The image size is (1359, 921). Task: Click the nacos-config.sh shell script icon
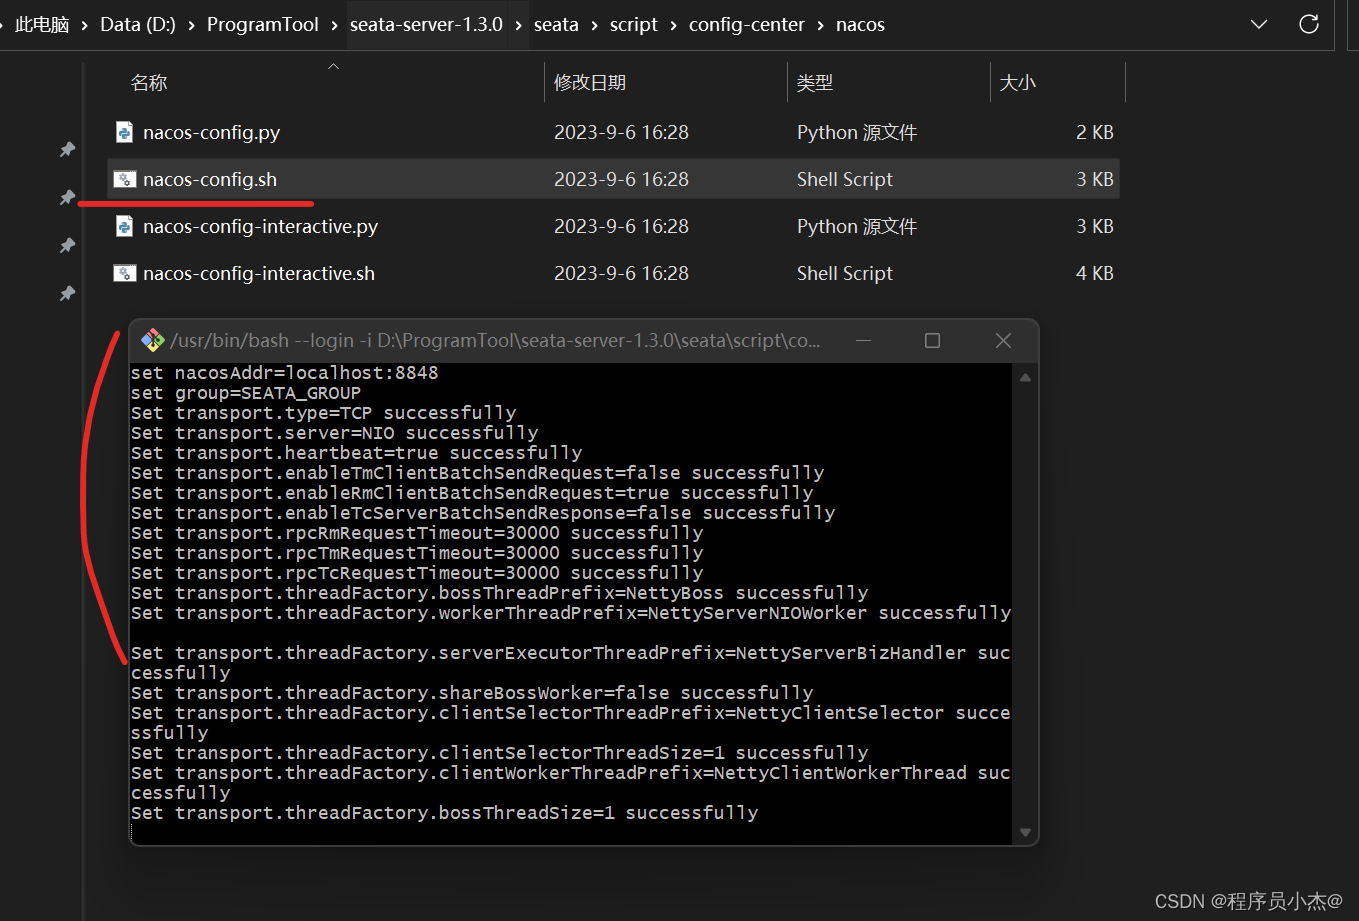point(124,179)
